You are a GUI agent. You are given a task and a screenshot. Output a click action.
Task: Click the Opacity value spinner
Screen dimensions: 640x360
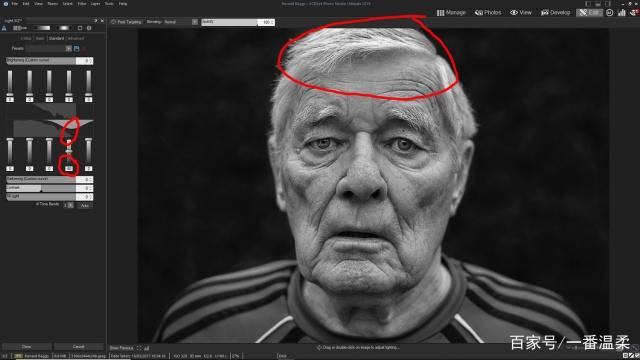[x=267, y=22]
